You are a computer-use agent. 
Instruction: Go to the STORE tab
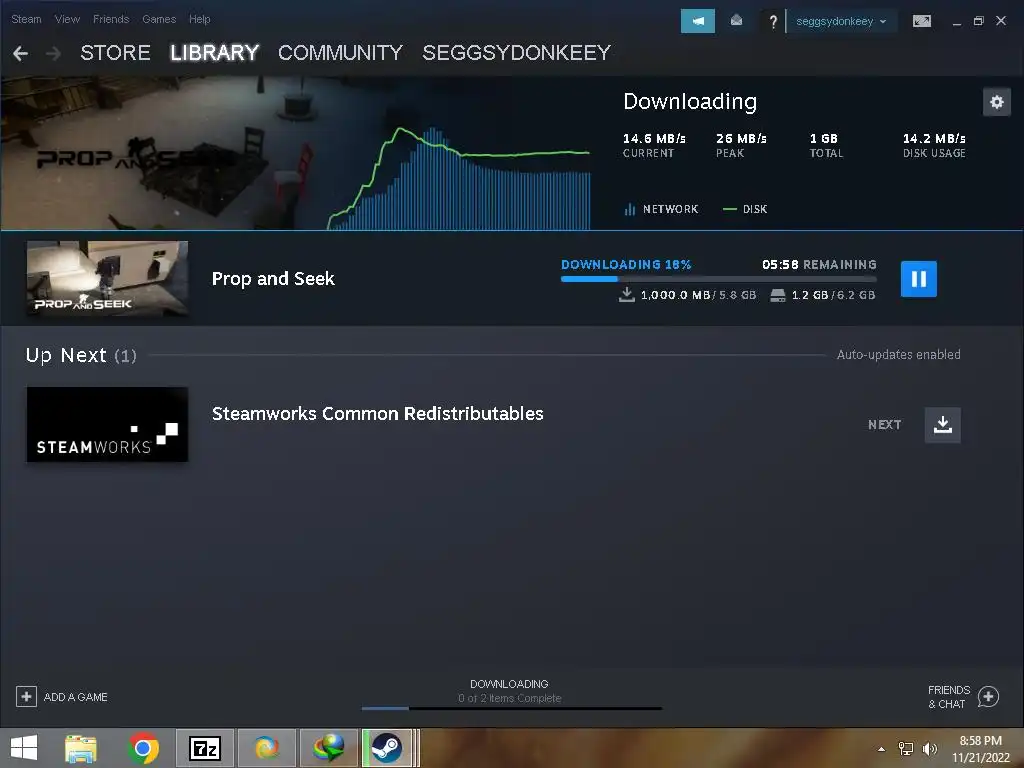[116, 53]
